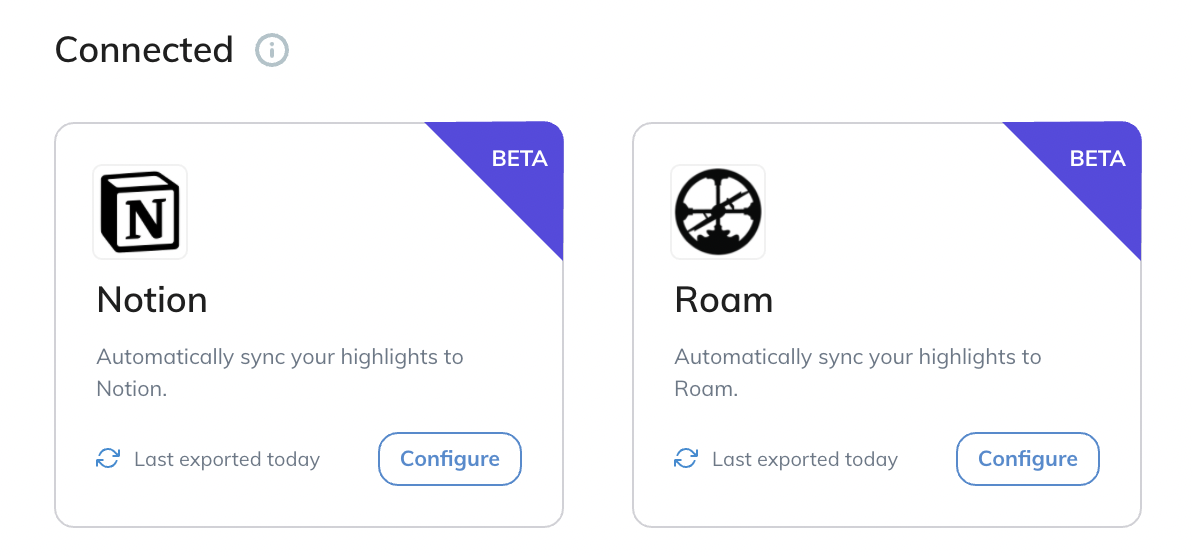
Task: Select the Roam card title
Action: [x=724, y=300]
